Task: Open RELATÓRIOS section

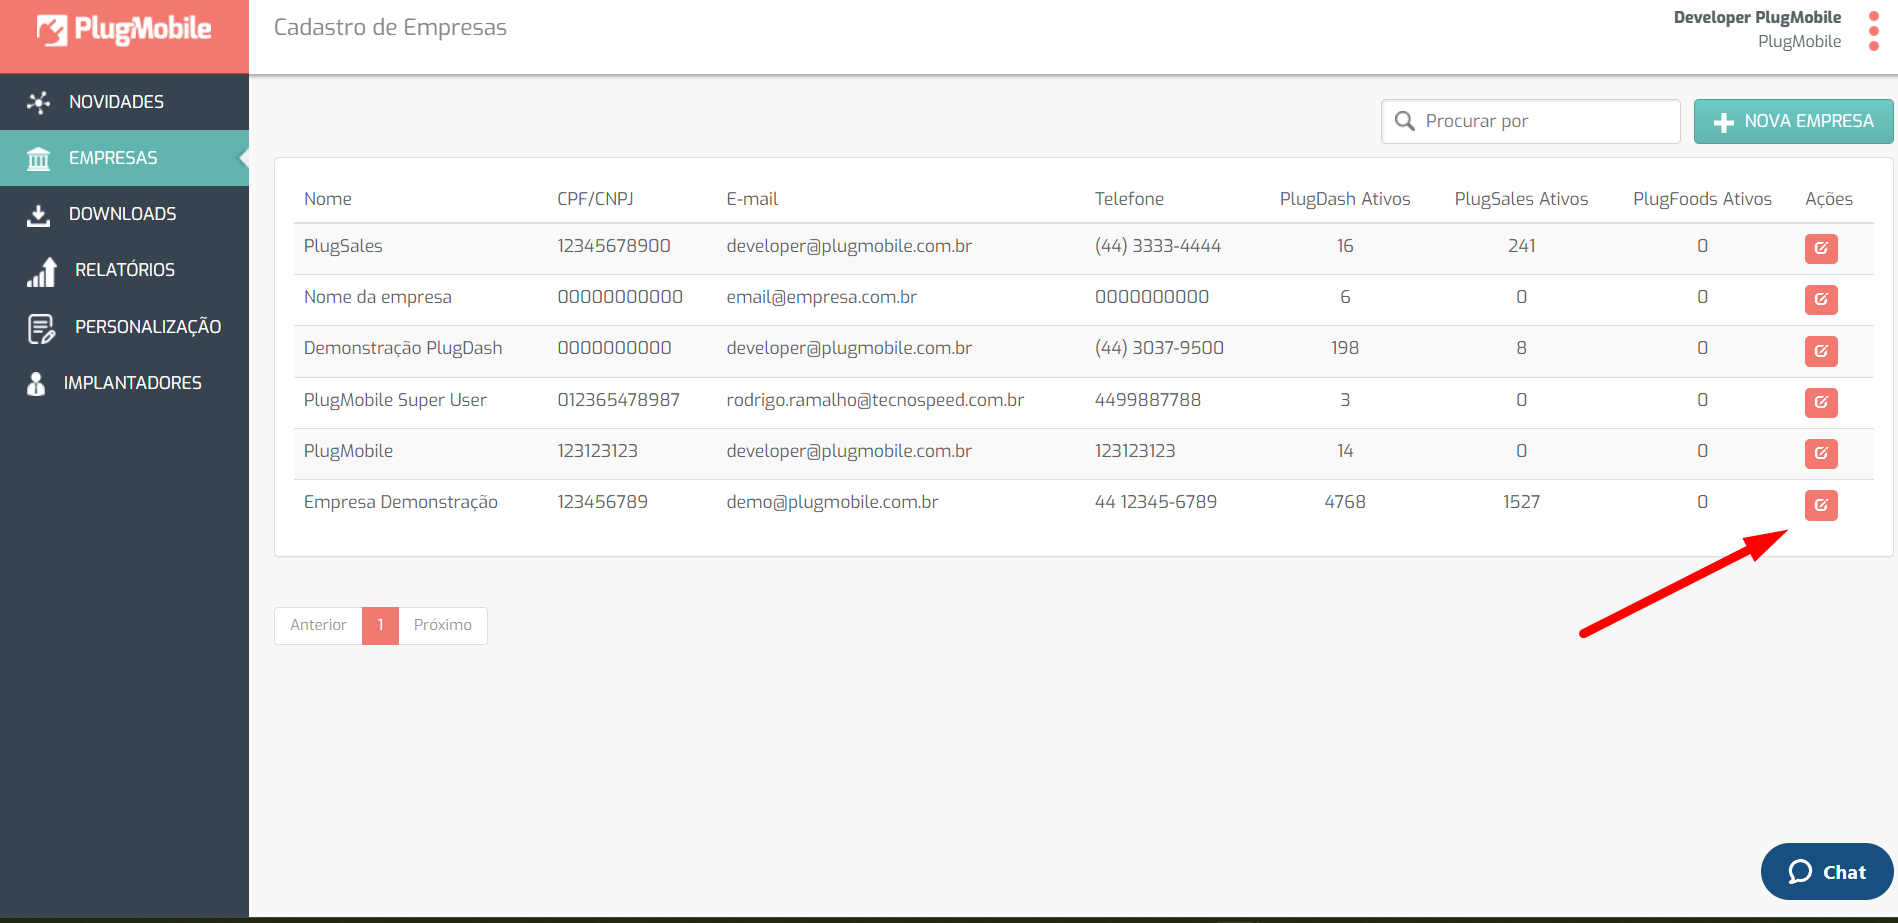Action: click(x=125, y=270)
